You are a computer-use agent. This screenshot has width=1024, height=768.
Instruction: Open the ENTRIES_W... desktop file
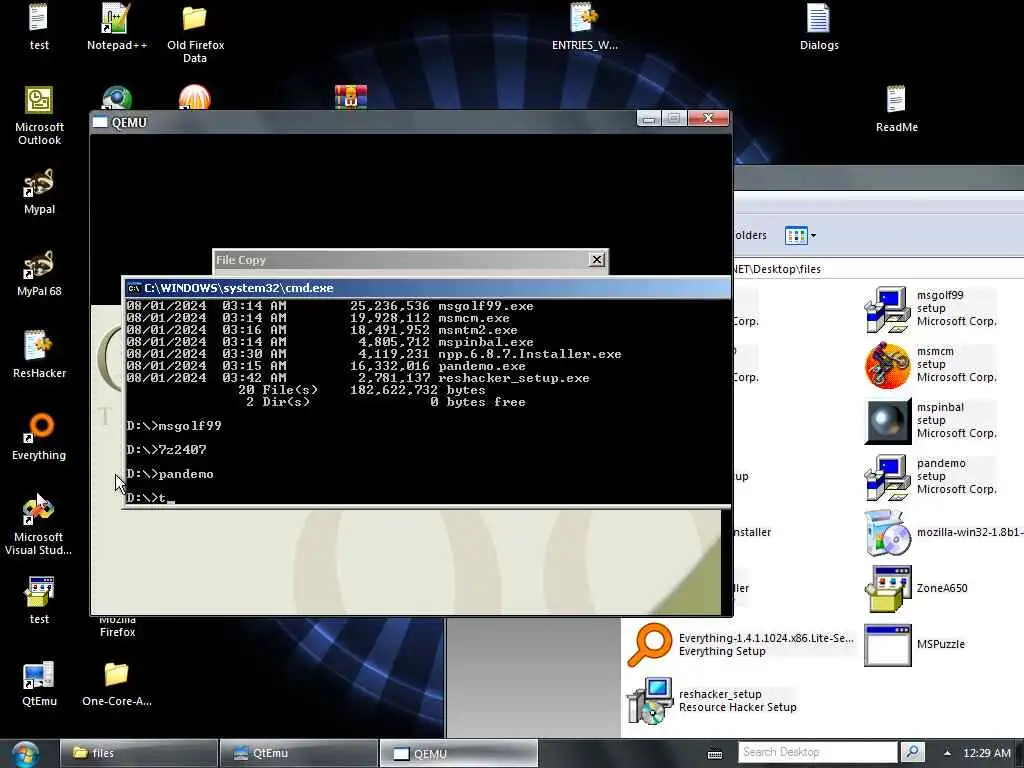tap(584, 27)
